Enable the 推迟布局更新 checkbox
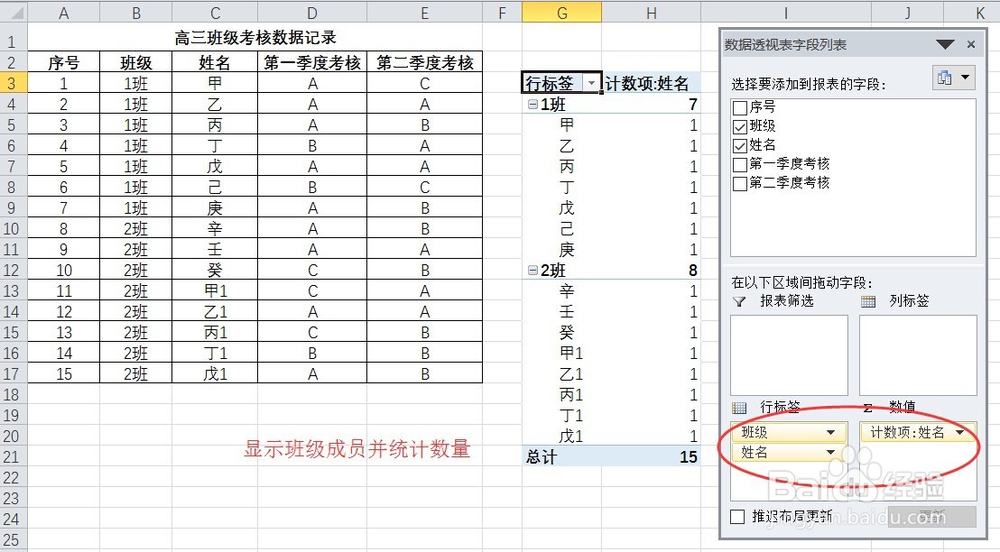1000x552 pixels. tap(737, 516)
